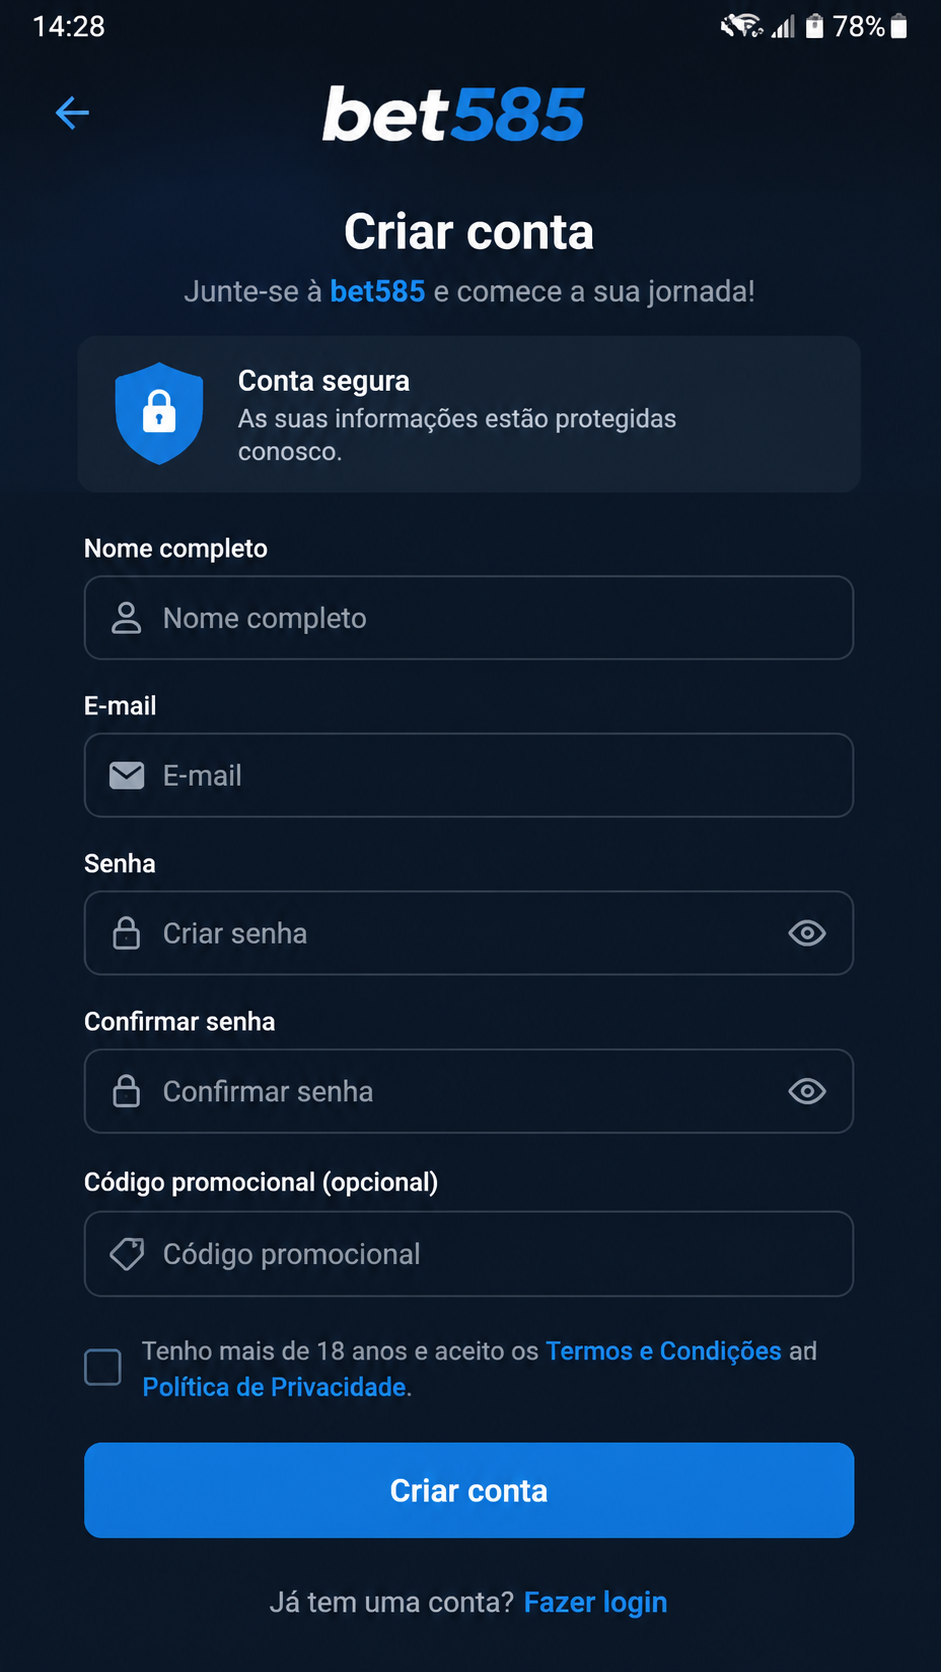Focus the Nome completo input field
The height and width of the screenshot is (1672, 941).
469,618
